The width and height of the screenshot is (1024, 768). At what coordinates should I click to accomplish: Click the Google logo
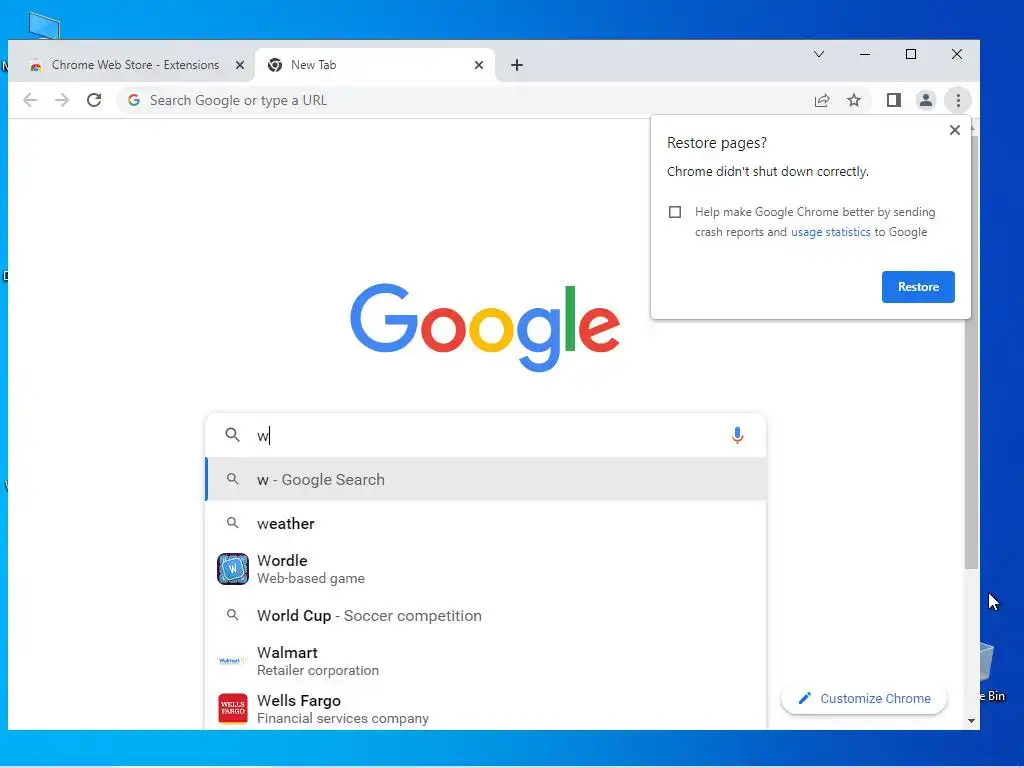coord(485,326)
